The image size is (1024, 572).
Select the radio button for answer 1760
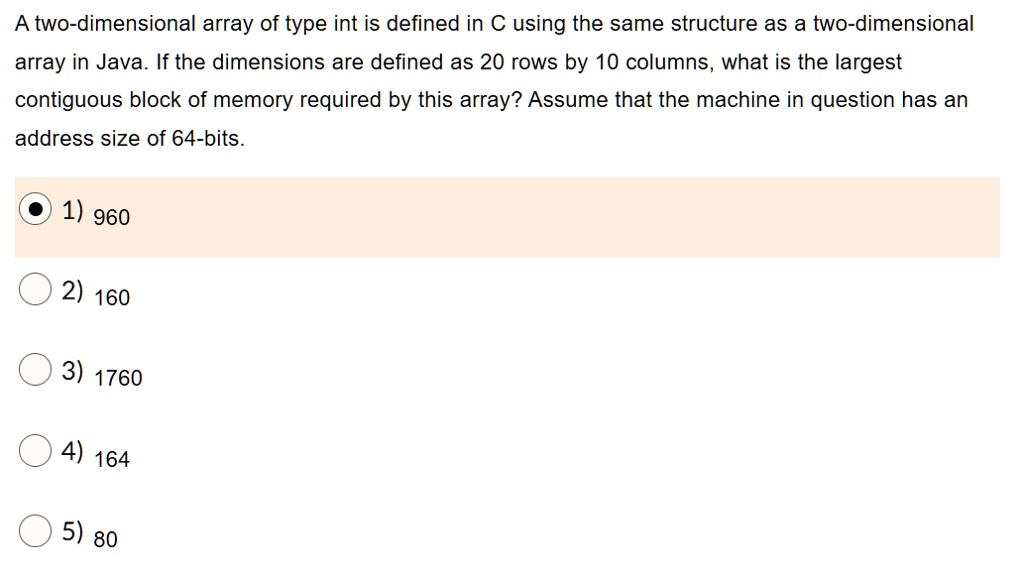(35, 370)
